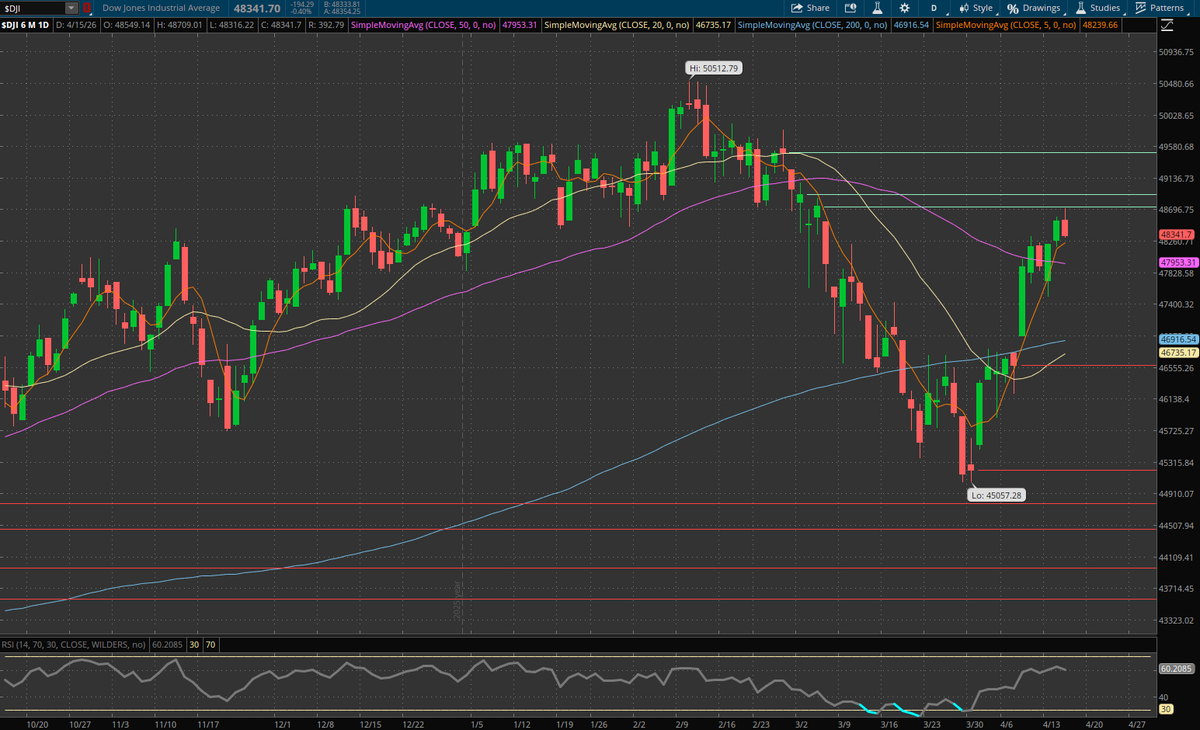Click the Patterns chart icon

pyautogui.click(x=1140, y=8)
